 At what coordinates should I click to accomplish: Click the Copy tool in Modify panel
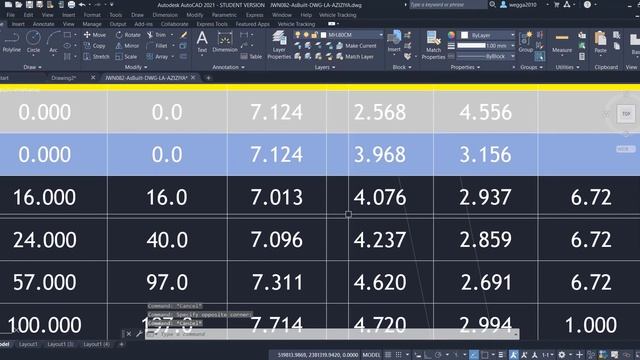95,46
